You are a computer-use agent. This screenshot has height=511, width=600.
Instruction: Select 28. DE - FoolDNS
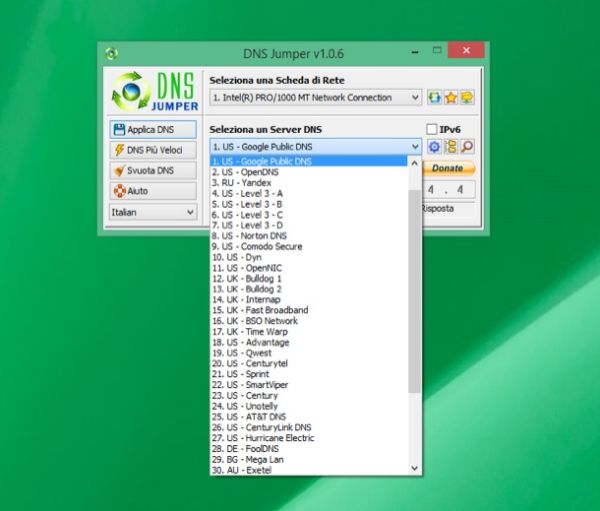[x=309, y=449]
